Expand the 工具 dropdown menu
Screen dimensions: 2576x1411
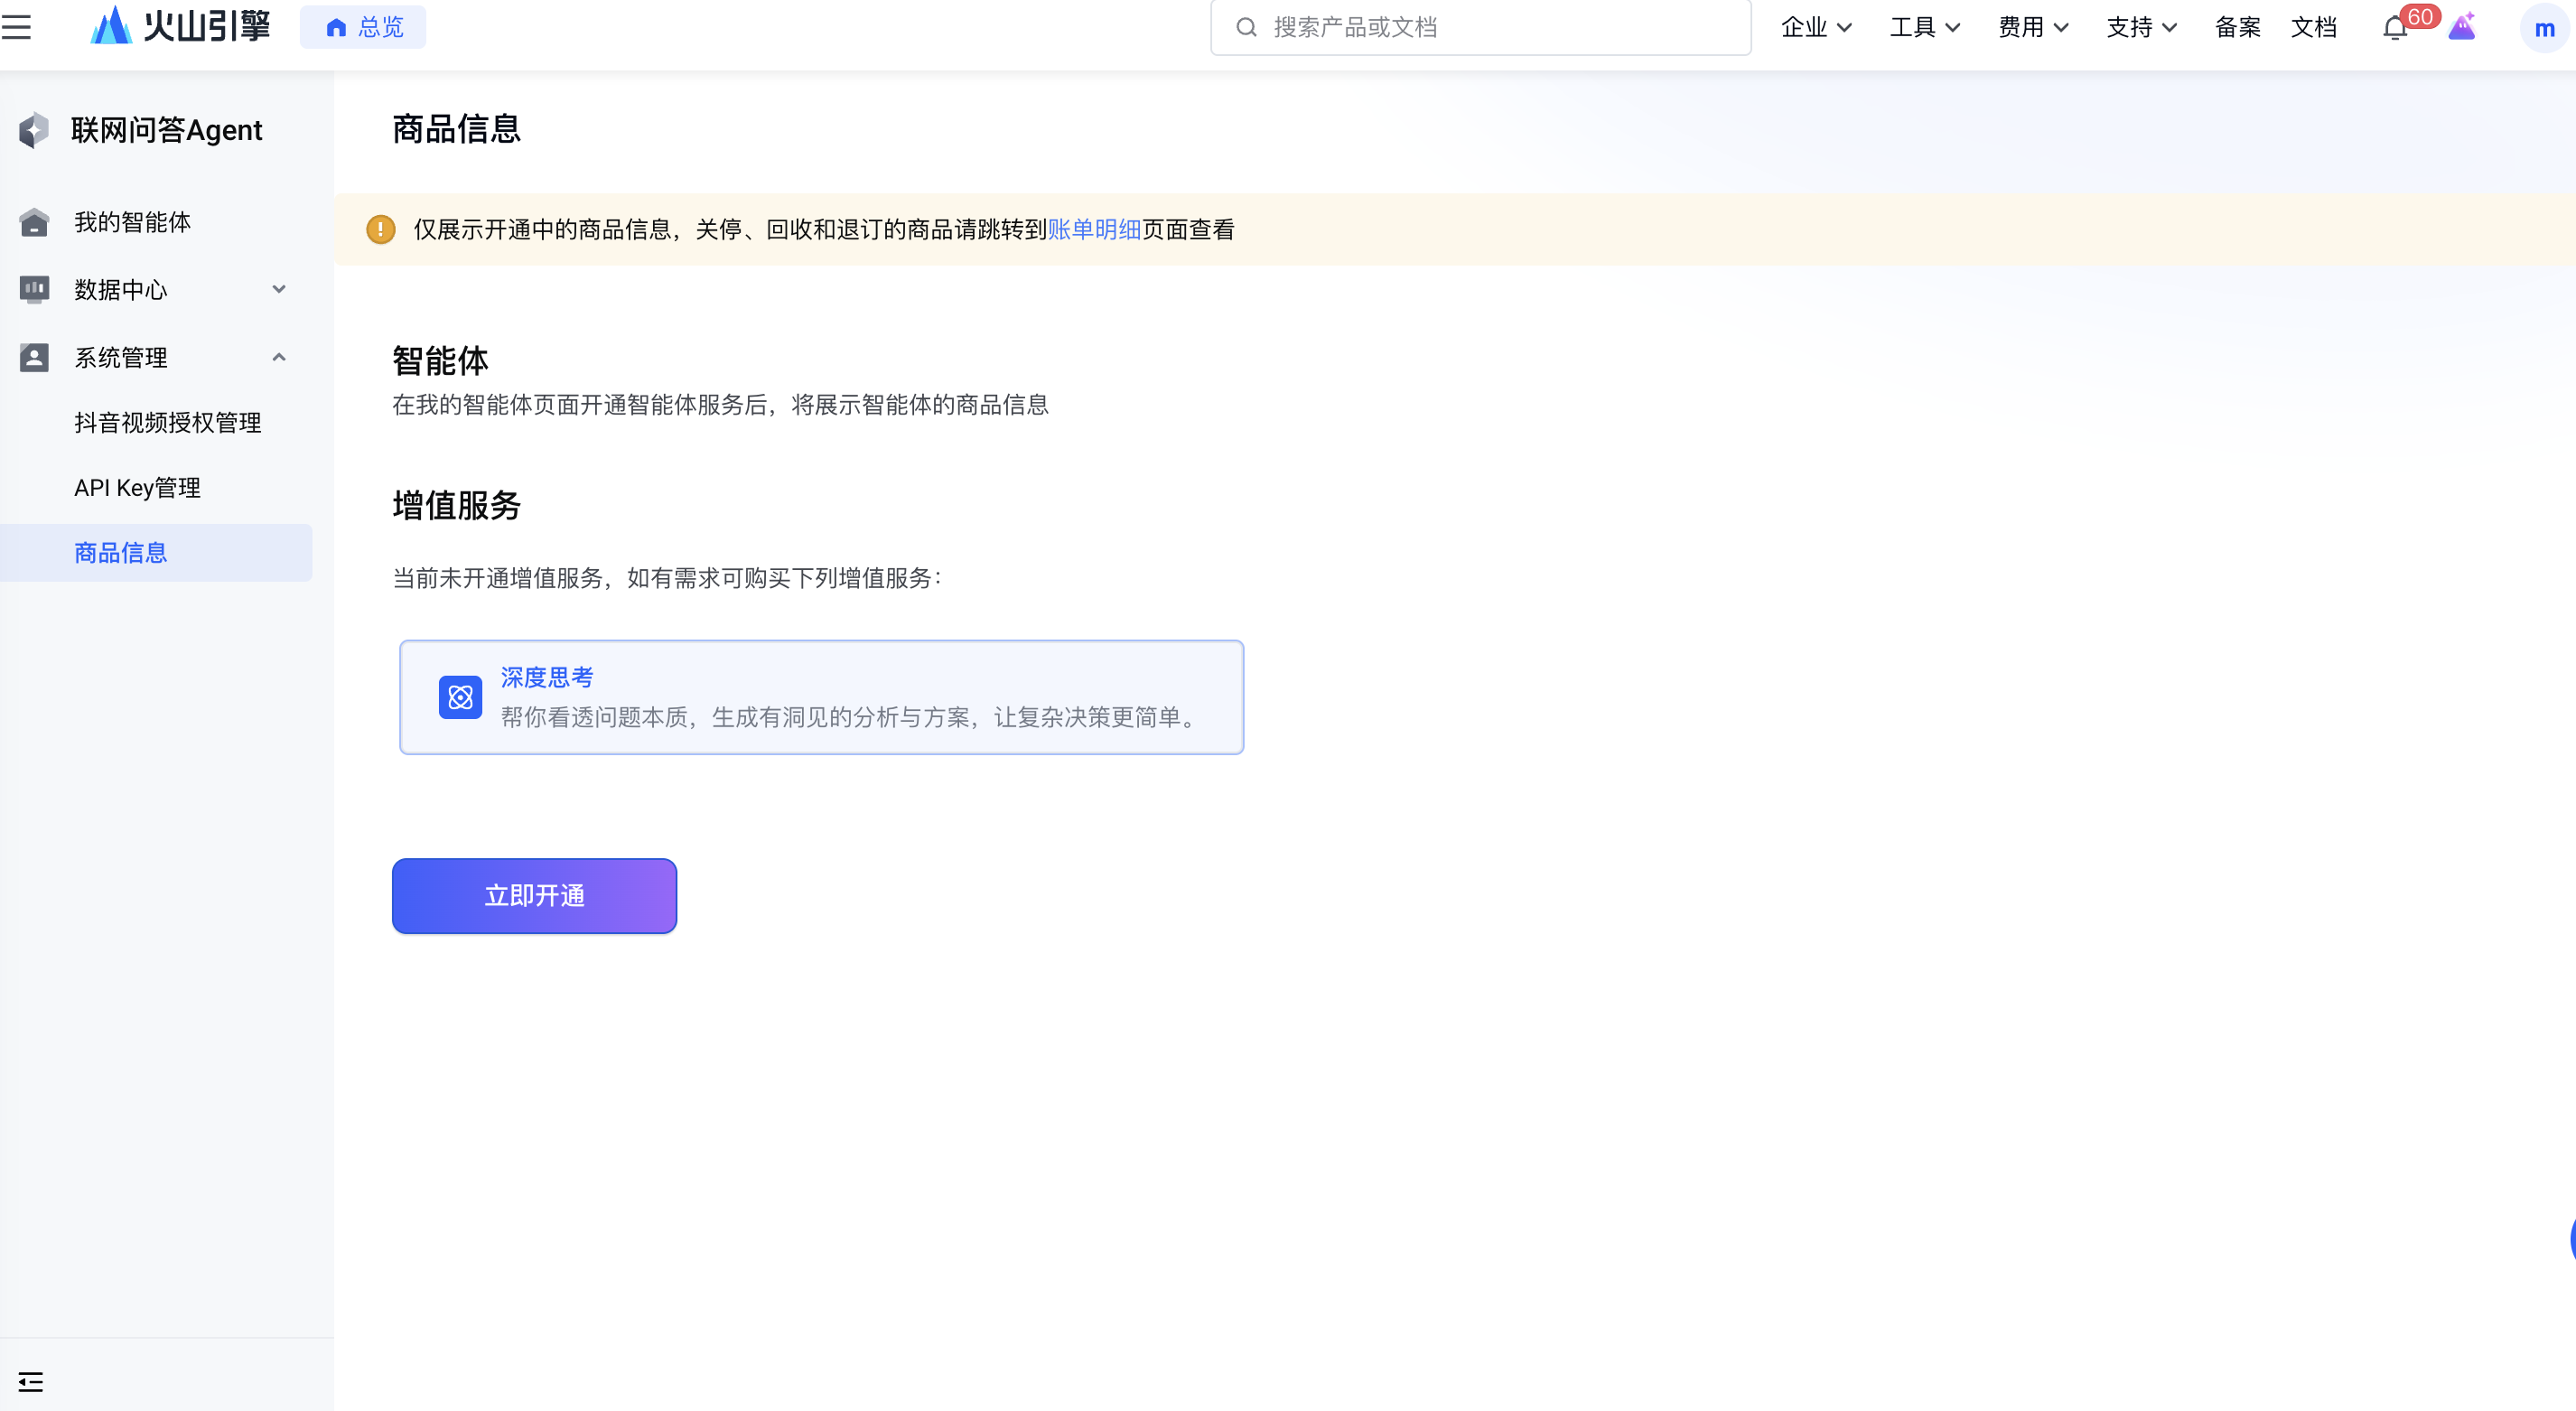(x=1924, y=27)
